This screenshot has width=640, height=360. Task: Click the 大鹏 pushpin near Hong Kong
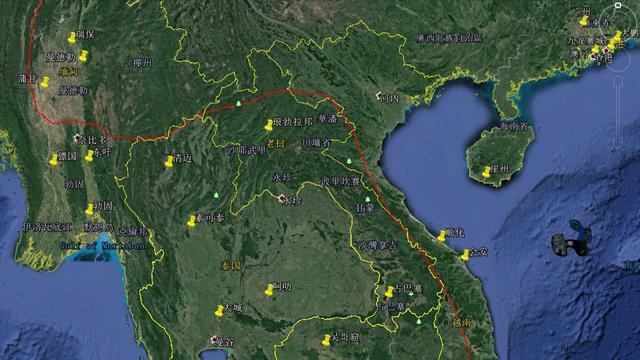[x=618, y=36]
